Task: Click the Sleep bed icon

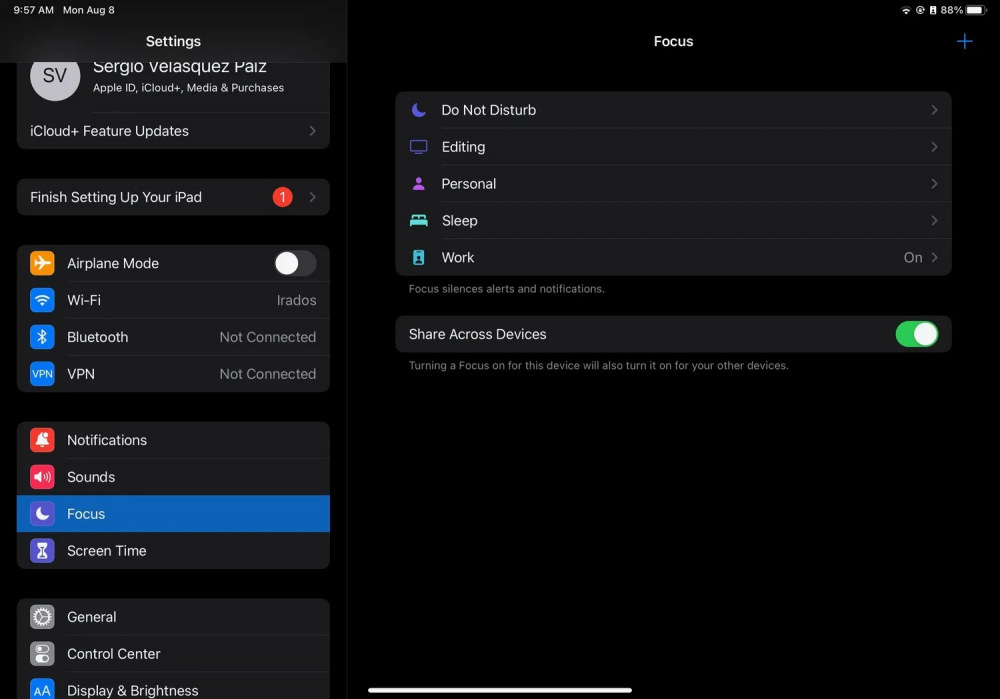Action: point(419,221)
